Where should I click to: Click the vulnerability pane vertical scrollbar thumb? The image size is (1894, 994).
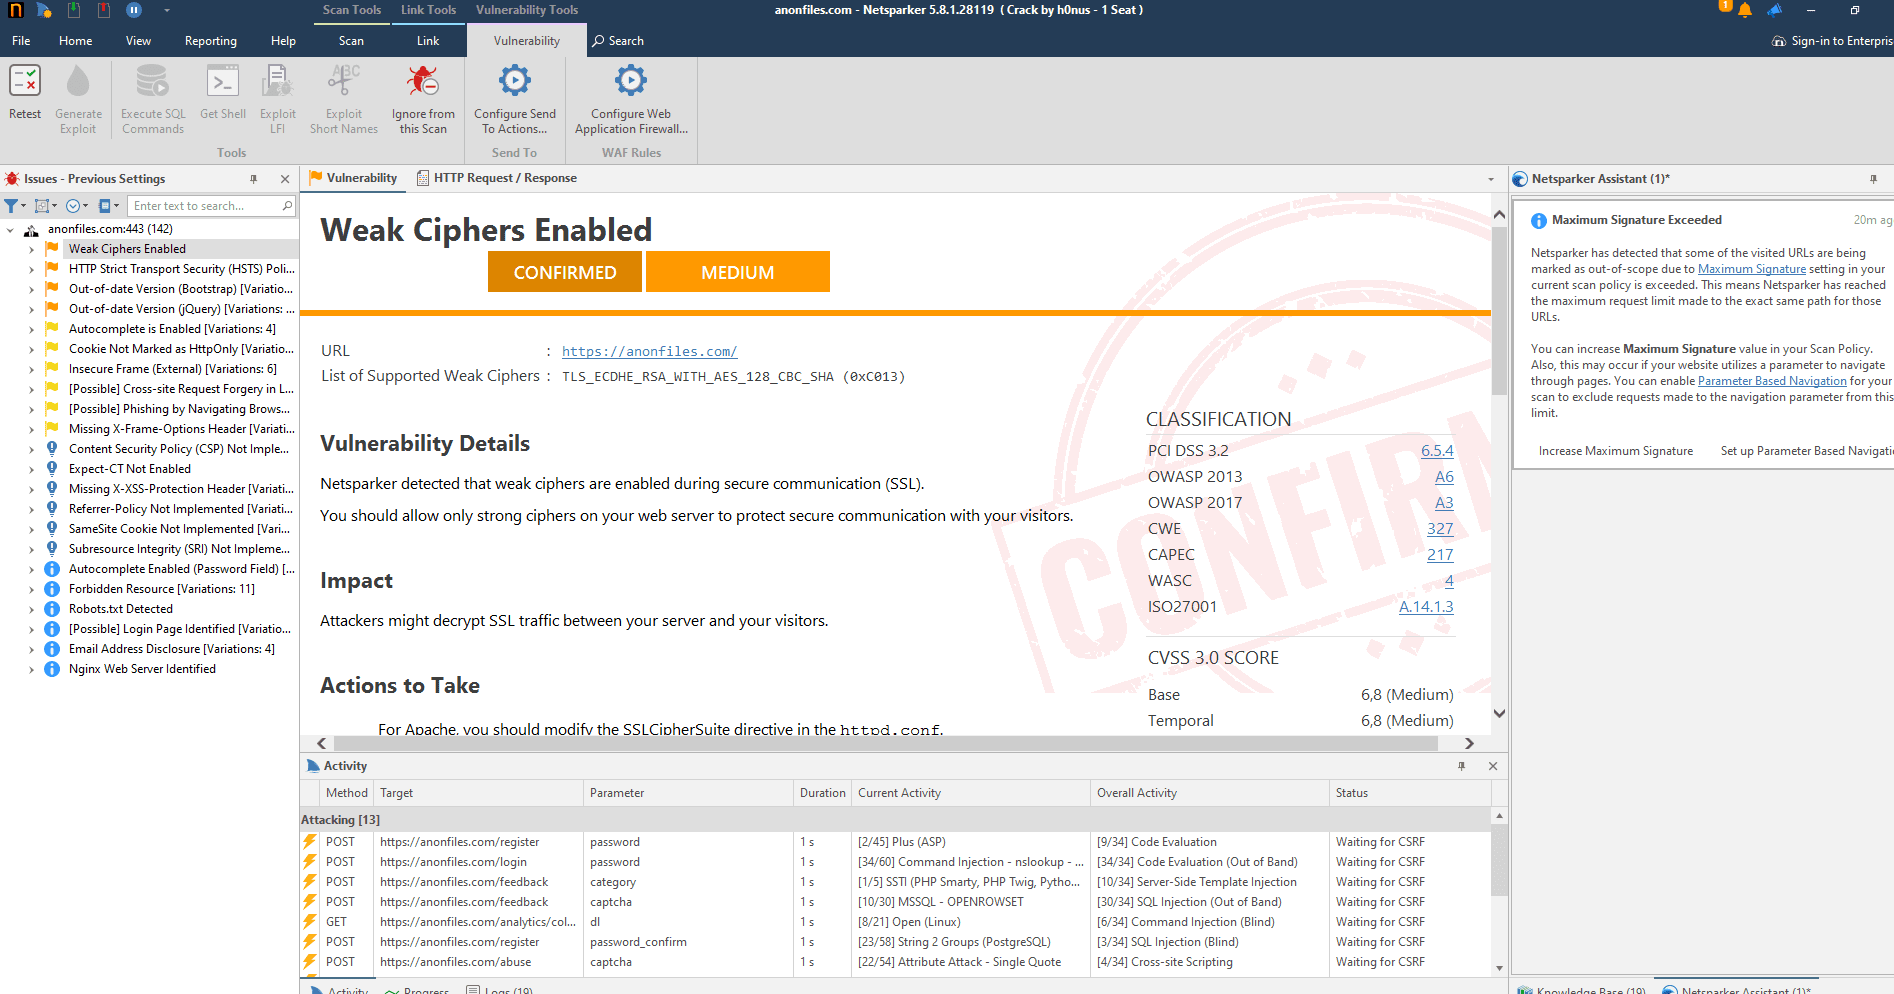pyautogui.click(x=1499, y=310)
